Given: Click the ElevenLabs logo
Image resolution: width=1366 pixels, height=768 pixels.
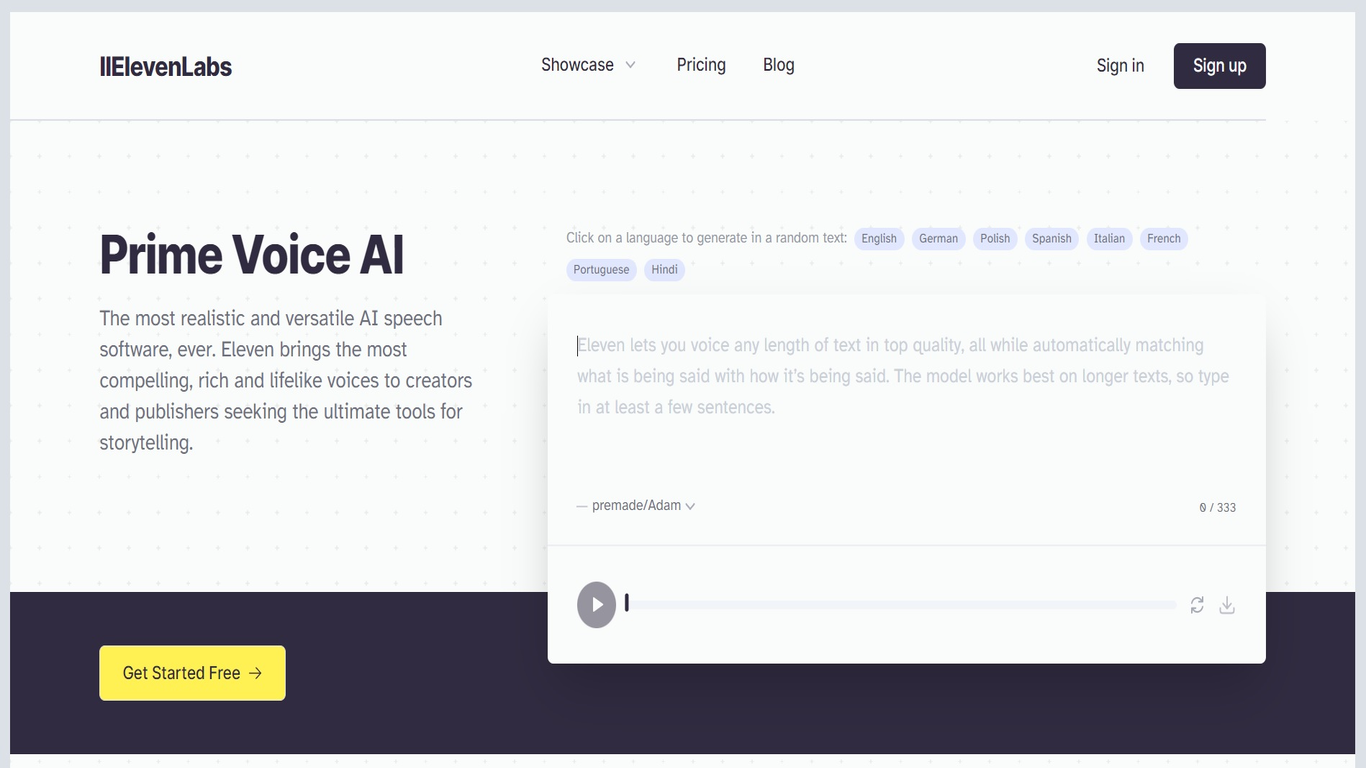Looking at the screenshot, I should click(165, 65).
